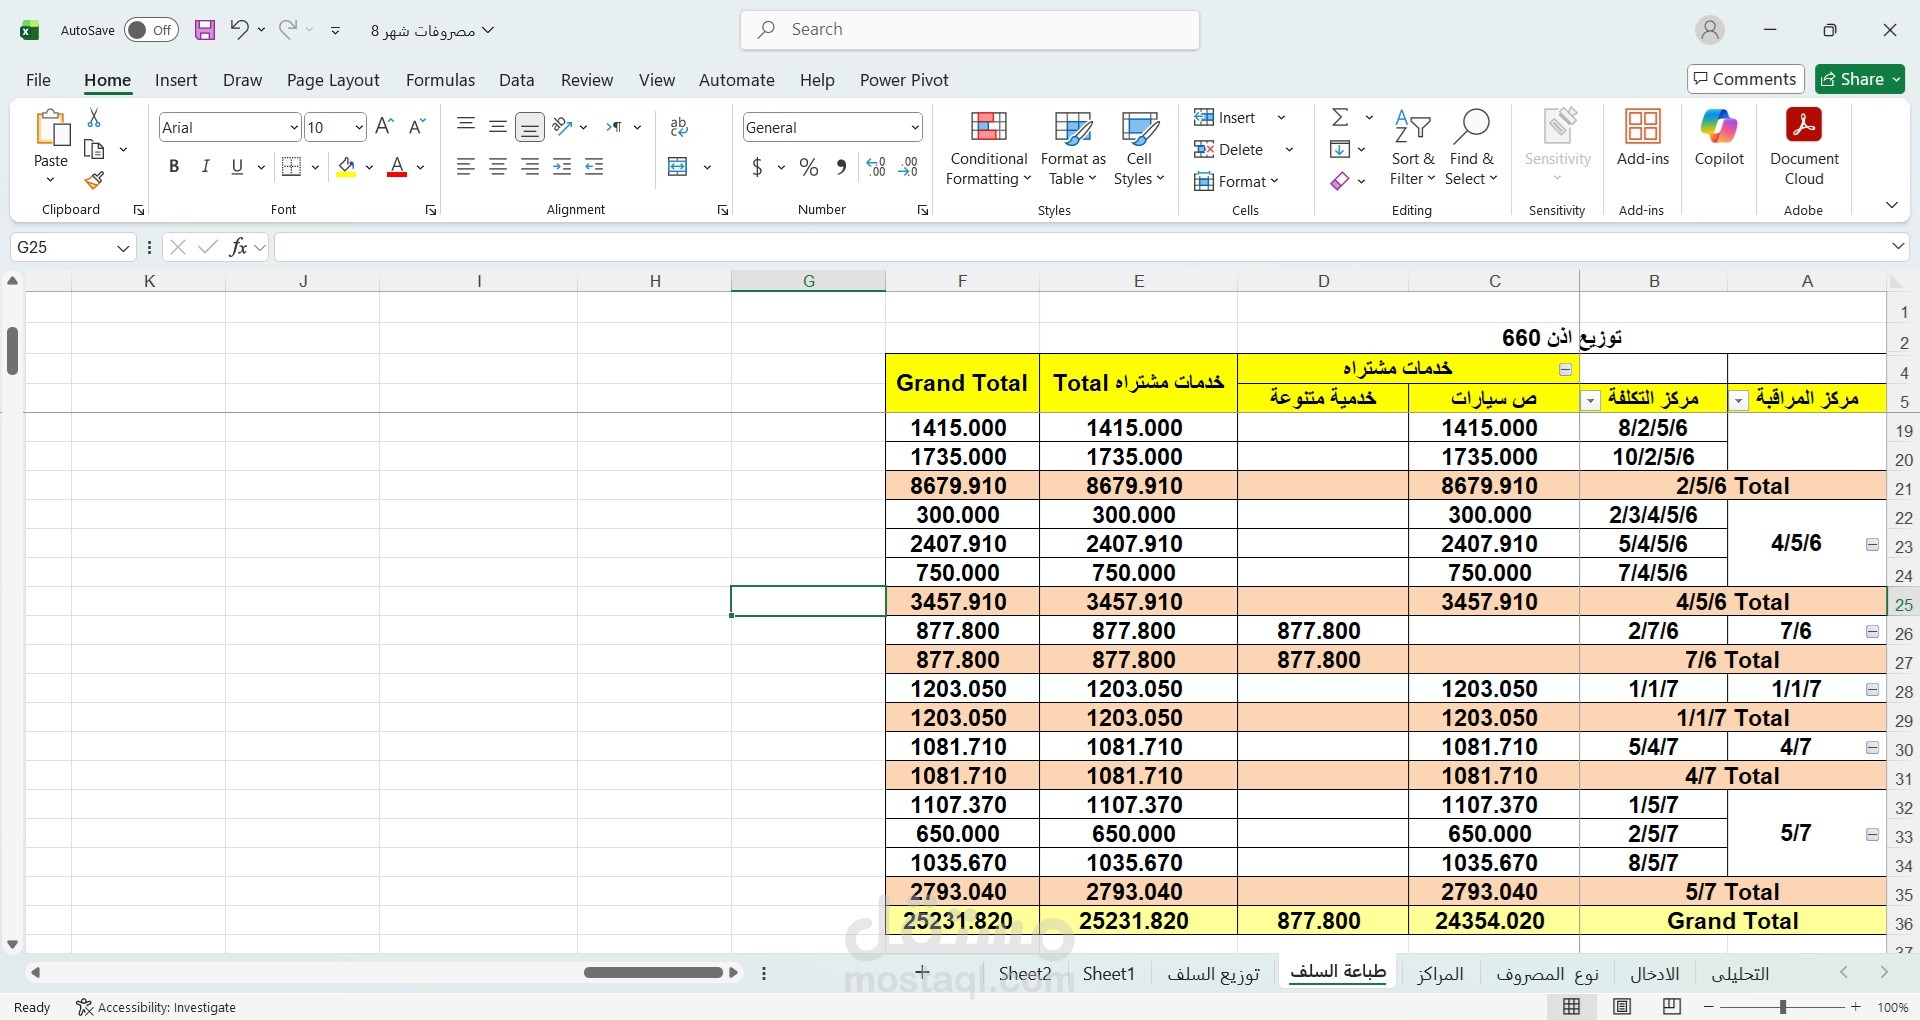
Task: Adjust the zoom slider
Action: click(x=1782, y=1007)
